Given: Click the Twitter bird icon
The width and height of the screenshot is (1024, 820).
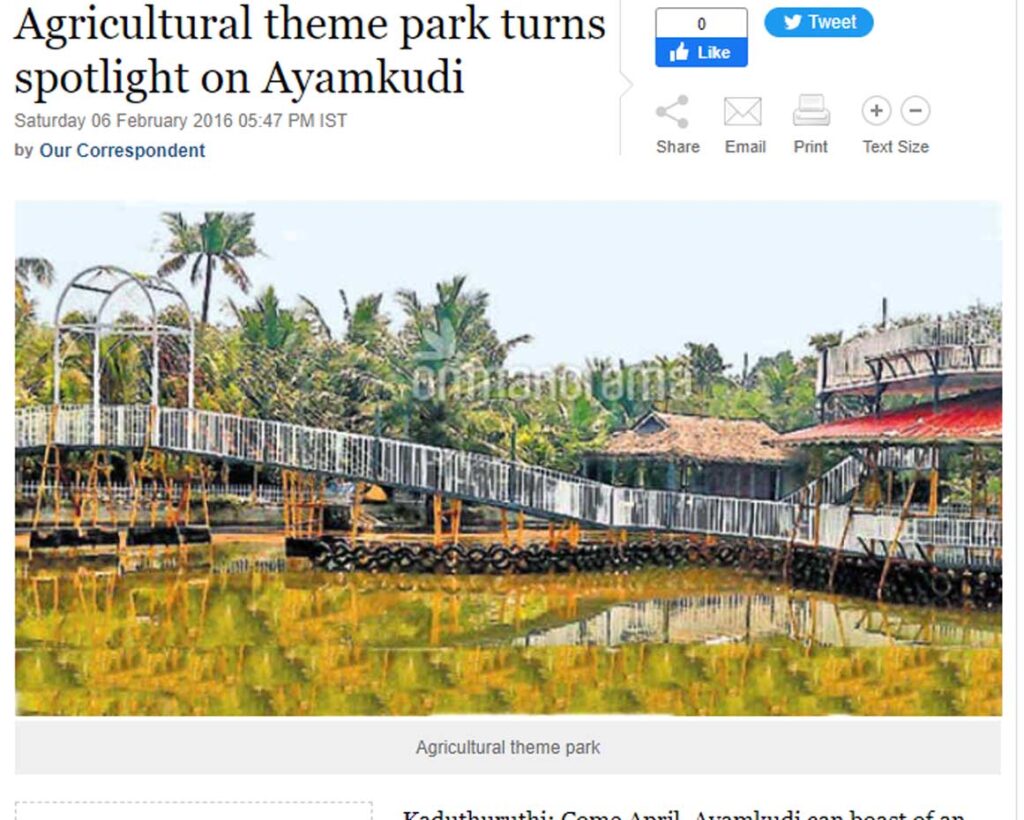Looking at the screenshot, I should (793, 22).
